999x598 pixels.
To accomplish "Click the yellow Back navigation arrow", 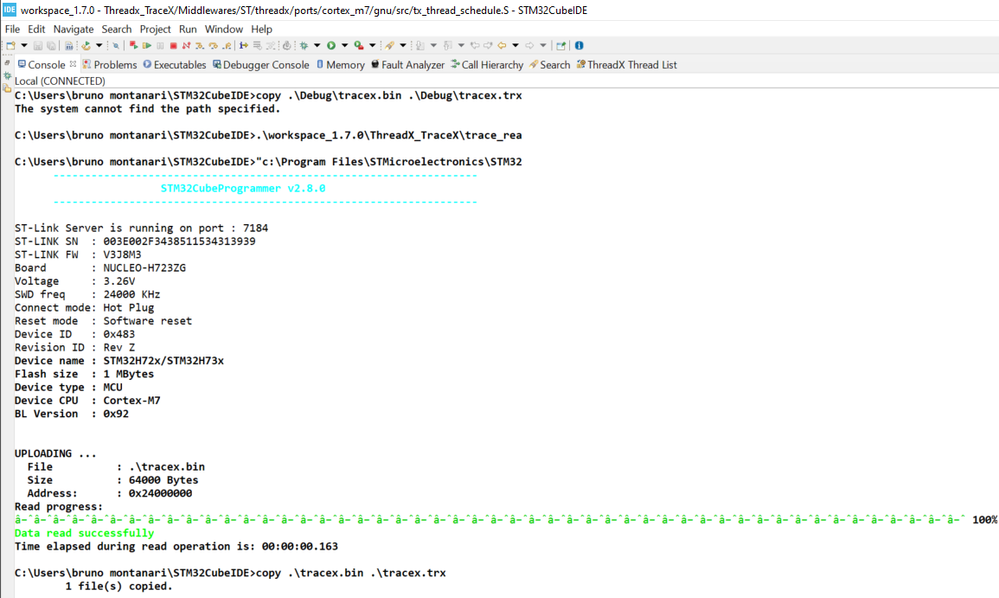I will click(501, 46).
